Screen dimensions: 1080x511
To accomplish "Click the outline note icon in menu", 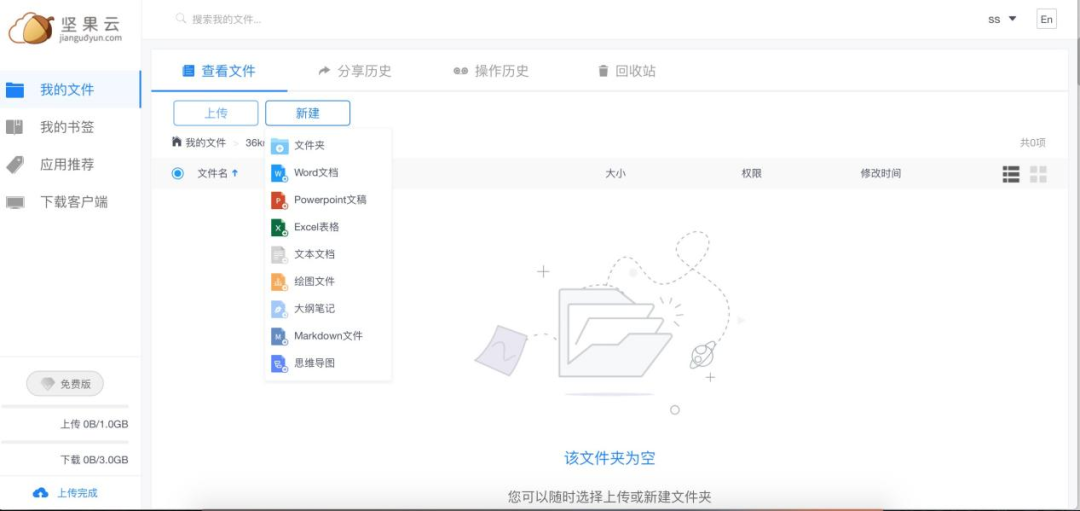I will (280, 309).
